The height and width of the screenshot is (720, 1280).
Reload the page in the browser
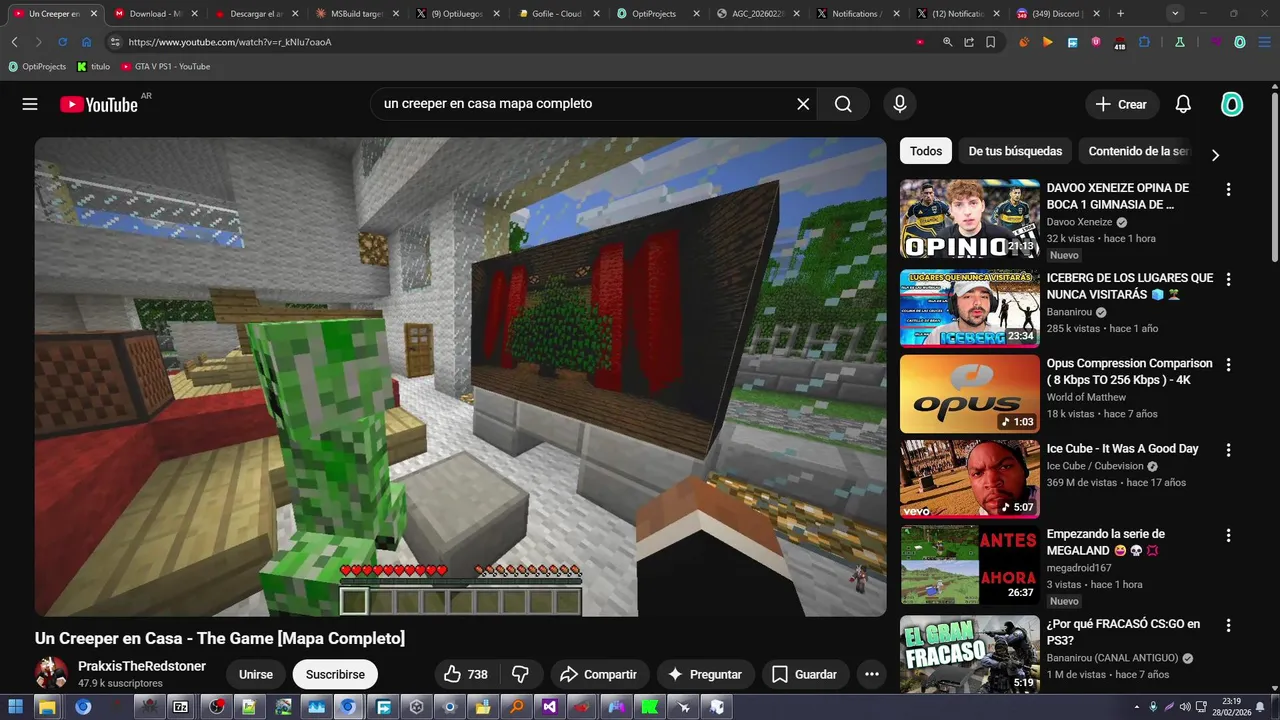click(x=62, y=42)
